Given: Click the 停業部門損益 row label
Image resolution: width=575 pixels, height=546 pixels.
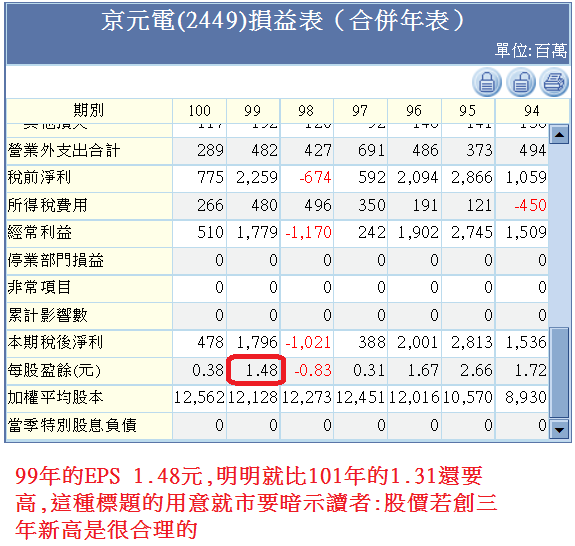Looking at the screenshot, I should click(x=56, y=260).
